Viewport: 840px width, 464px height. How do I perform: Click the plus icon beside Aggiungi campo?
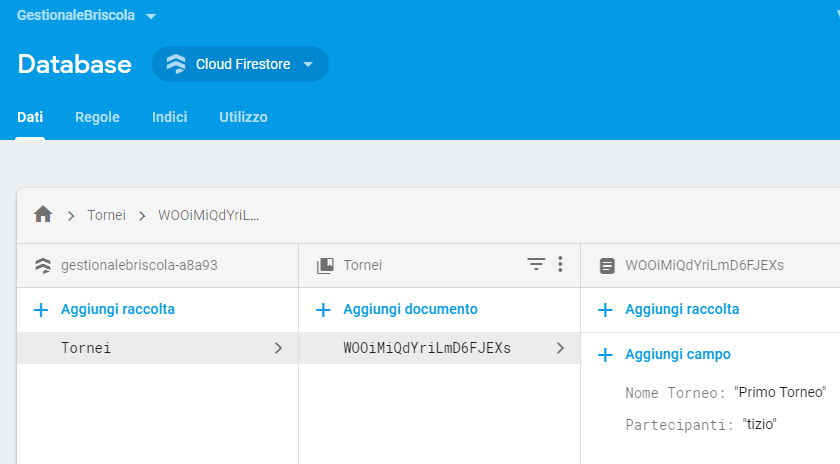605,355
